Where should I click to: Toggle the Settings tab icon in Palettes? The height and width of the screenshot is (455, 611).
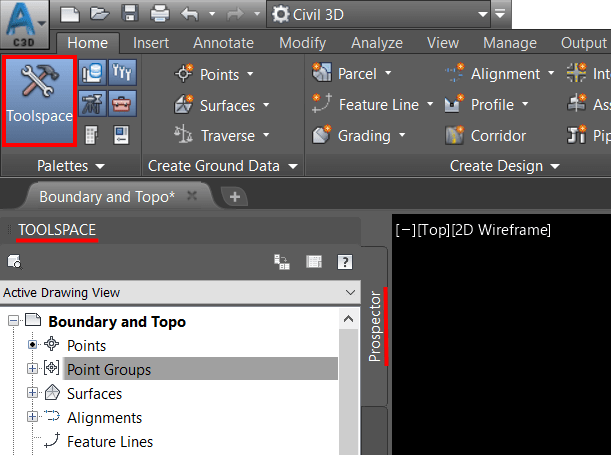(x=122, y=72)
